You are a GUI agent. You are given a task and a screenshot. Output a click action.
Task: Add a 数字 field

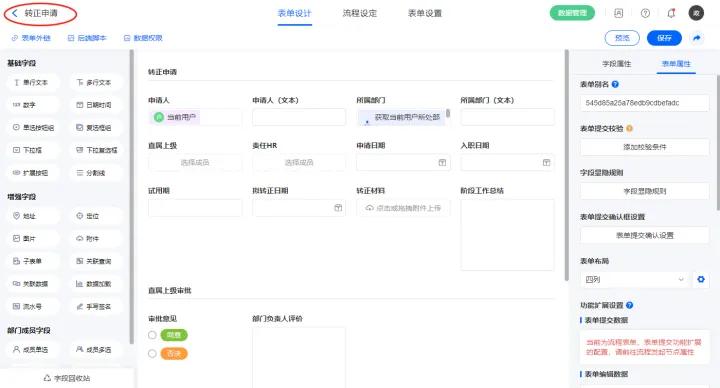(x=33, y=105)
